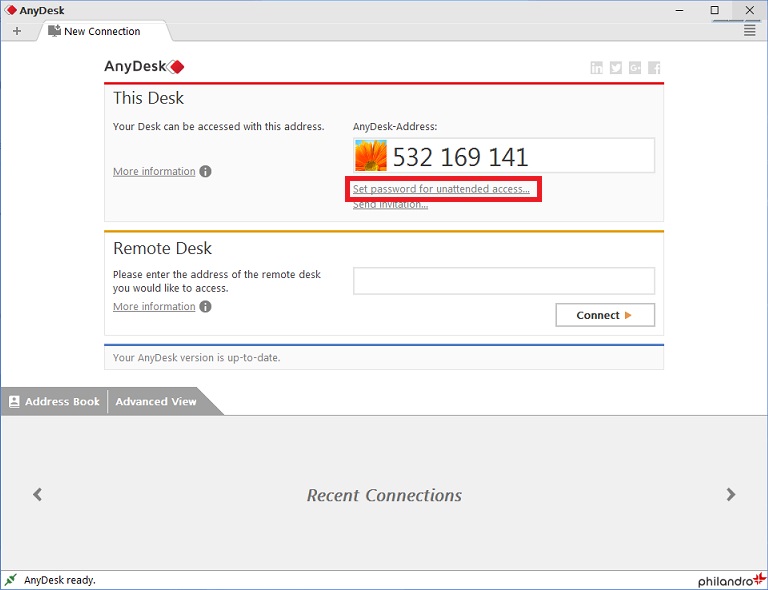
Task: Switch to Advanced View tab
Action: click(156, 401)
